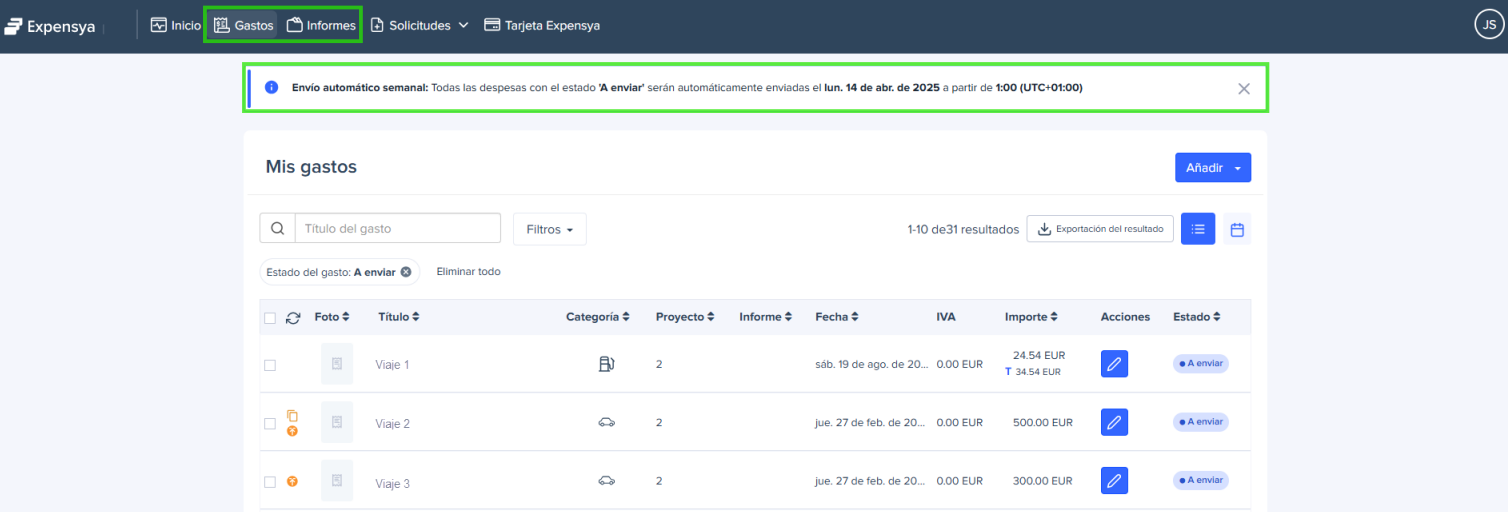Screen dimensions: 1508x512
Task: Open the Añadir dropdown button
Action: pyautogui.click(x=1212, y=168)
